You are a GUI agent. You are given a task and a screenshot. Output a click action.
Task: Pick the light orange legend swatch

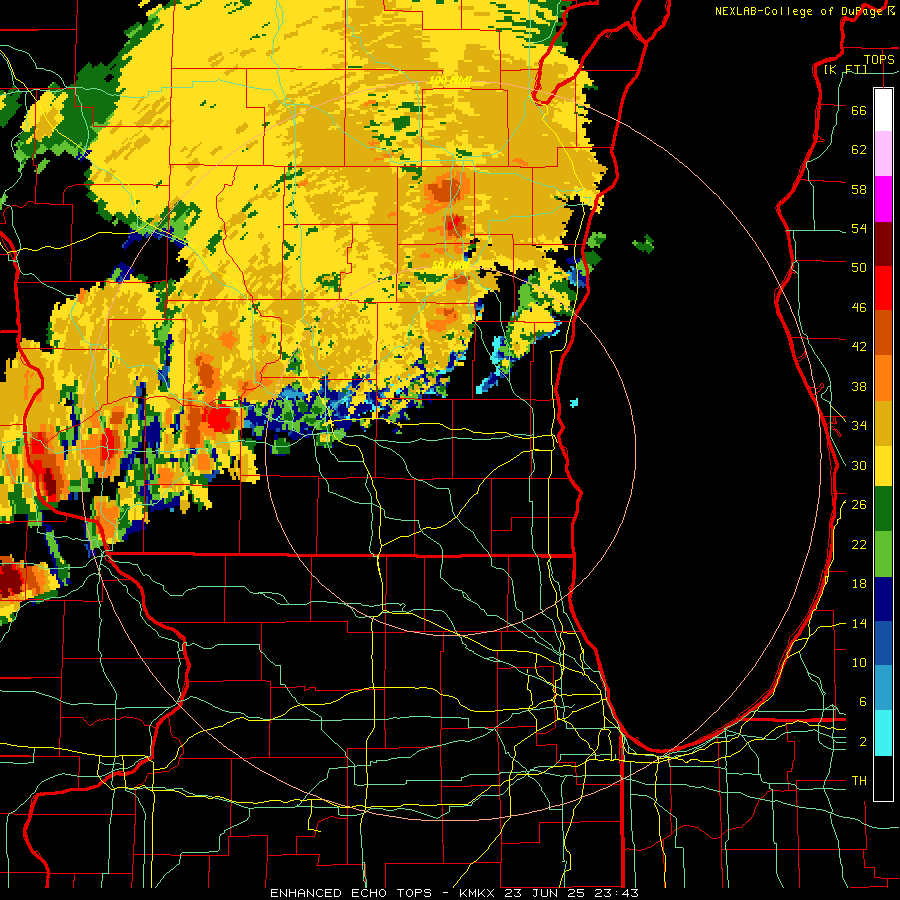pos(883,377)
